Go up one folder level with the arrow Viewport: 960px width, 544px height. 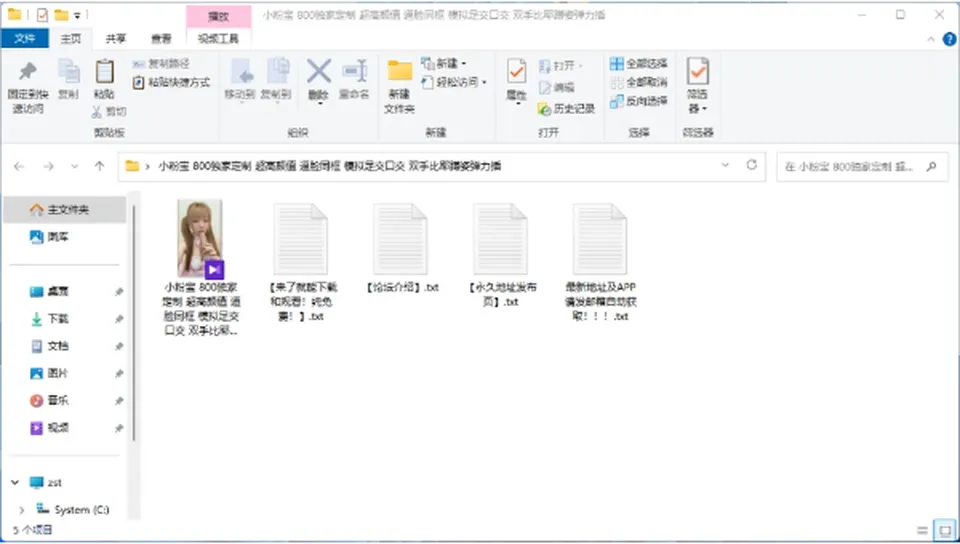(x=99, y=166)
